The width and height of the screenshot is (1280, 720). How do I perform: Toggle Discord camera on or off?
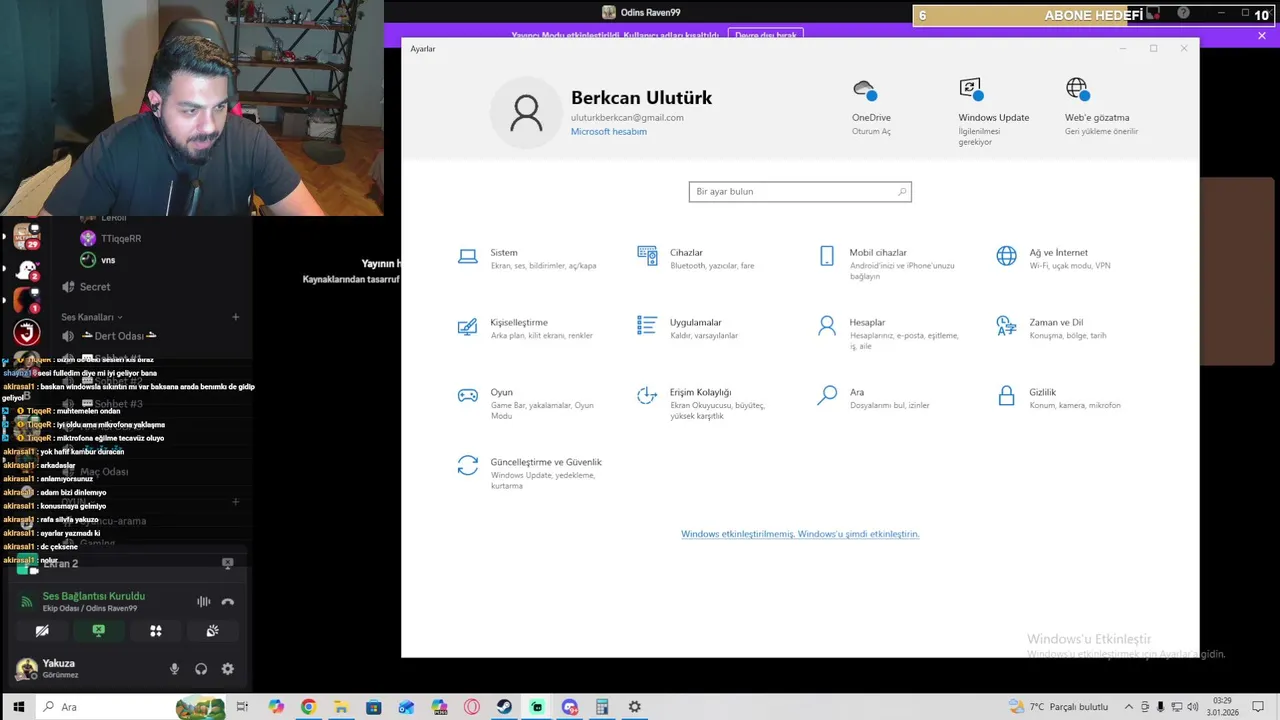click(x=42, y=631)
